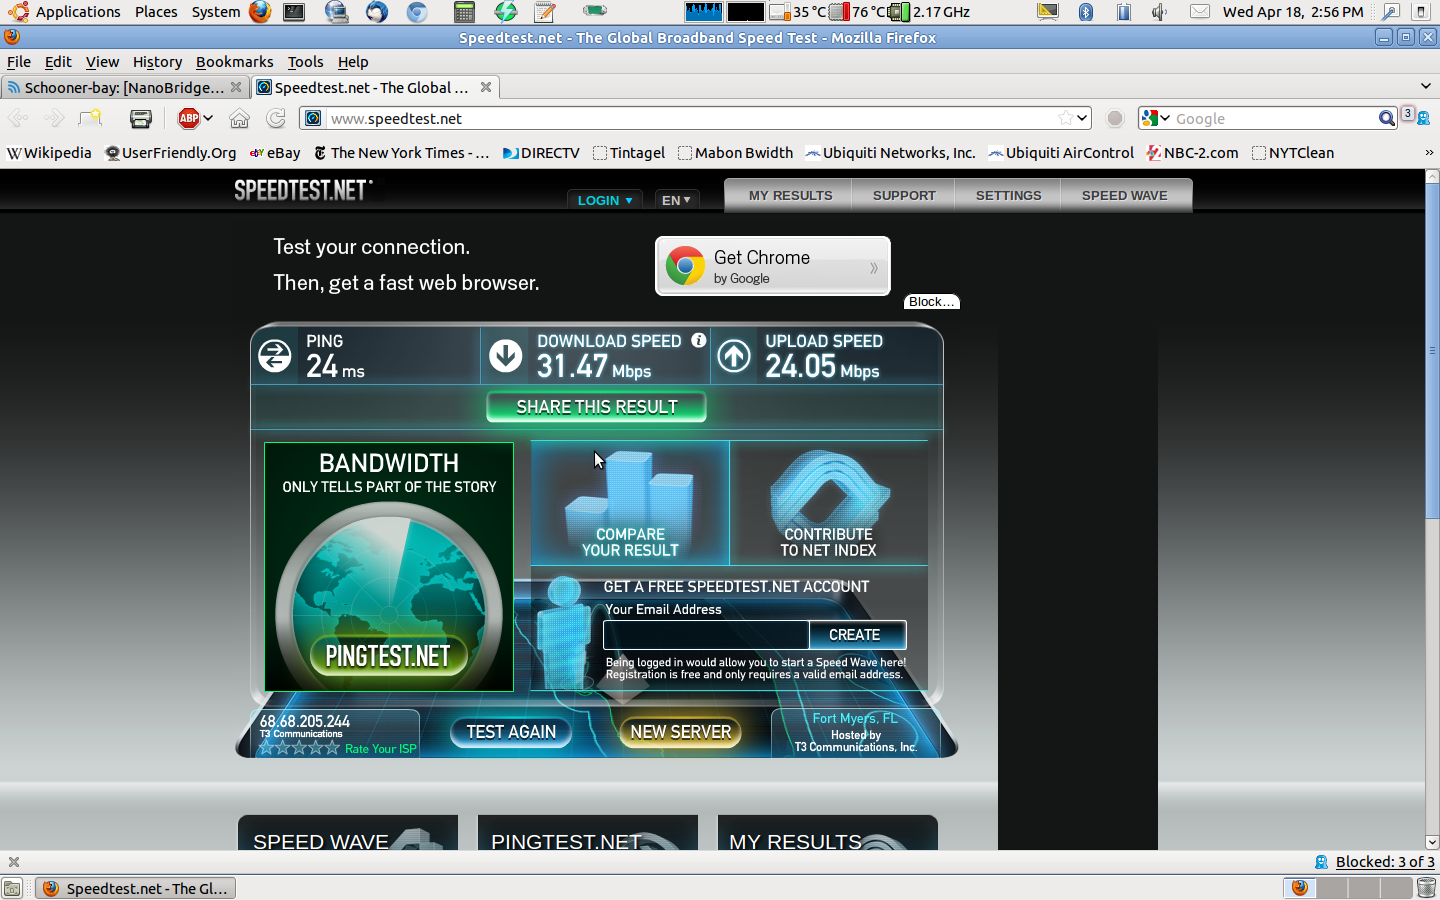Click the Home toolbar icon

point(239,119)
